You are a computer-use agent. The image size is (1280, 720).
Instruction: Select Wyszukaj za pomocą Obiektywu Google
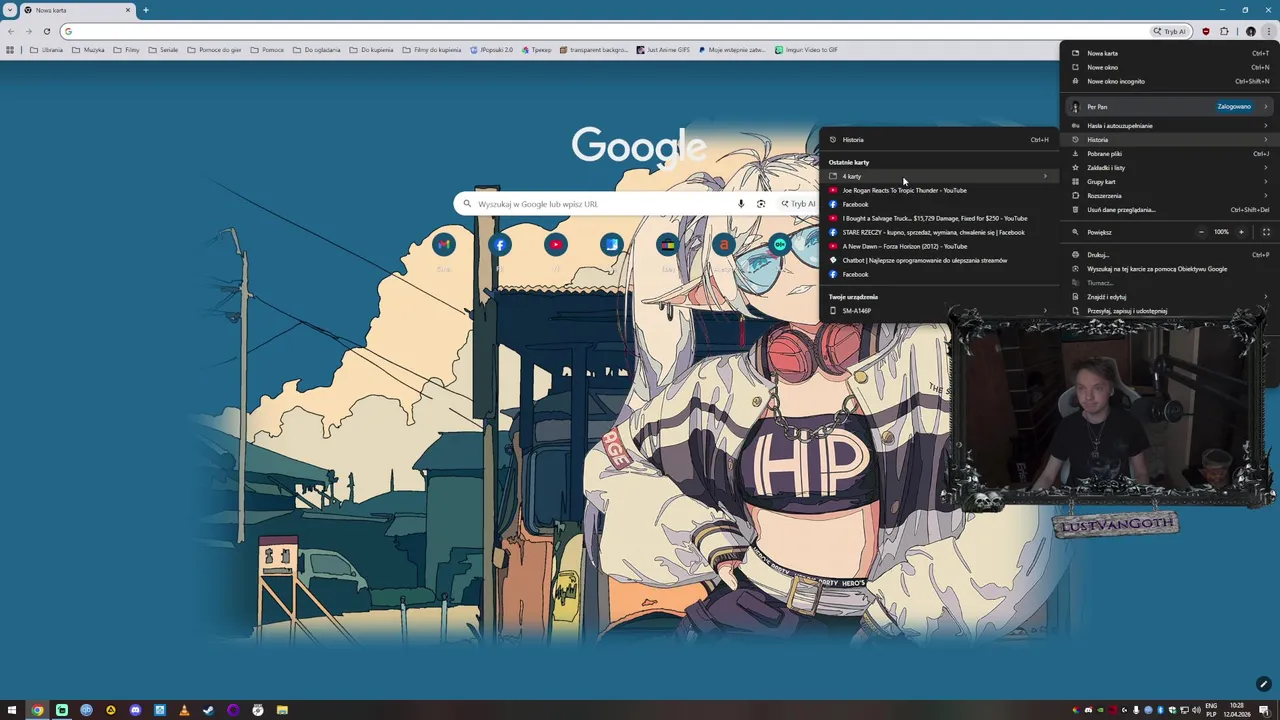tap(1169, 269)
